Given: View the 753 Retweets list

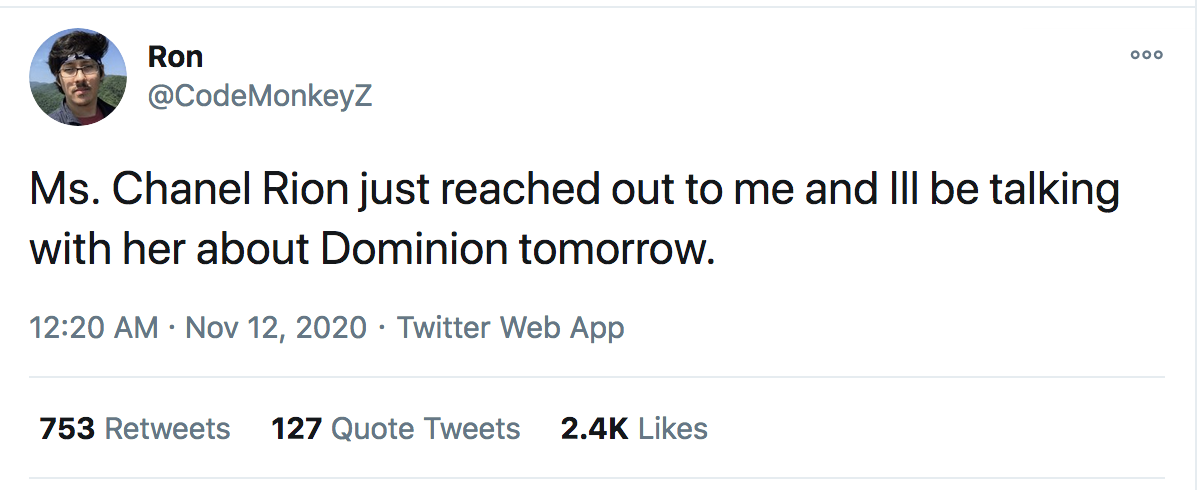Looking at the screenshot, I should 135,429.
